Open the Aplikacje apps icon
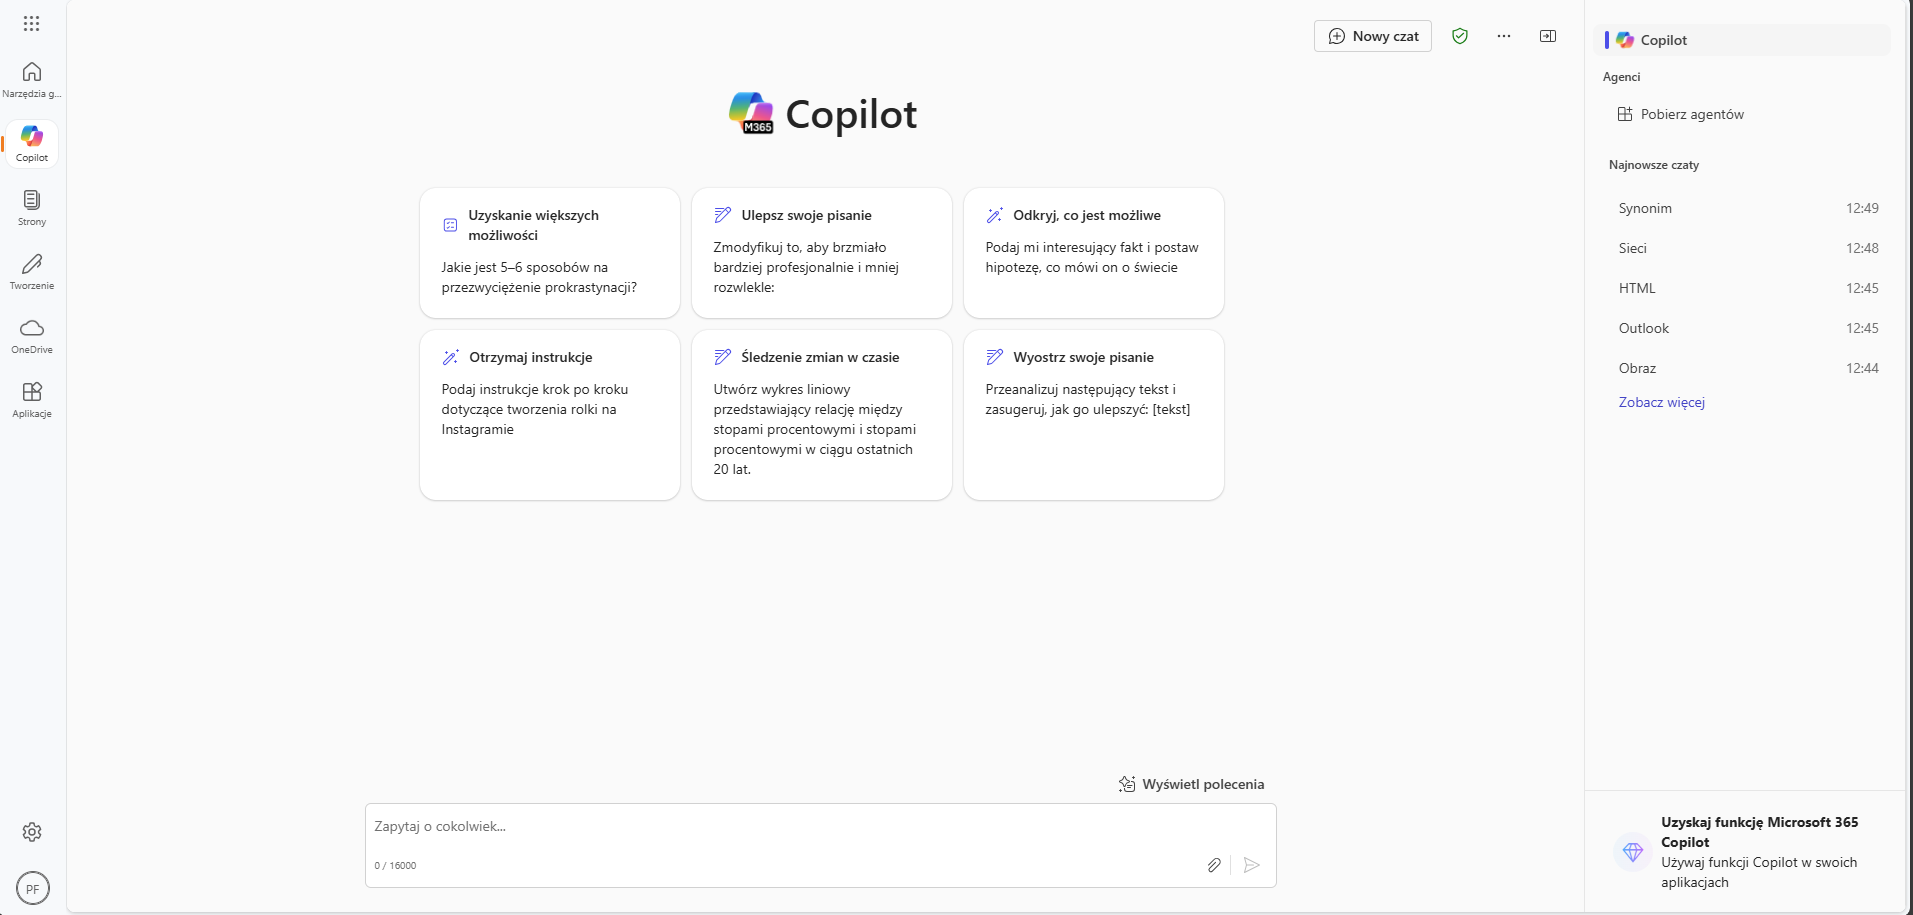Screen dimensions: 1913x915 (x=32, y=392)
